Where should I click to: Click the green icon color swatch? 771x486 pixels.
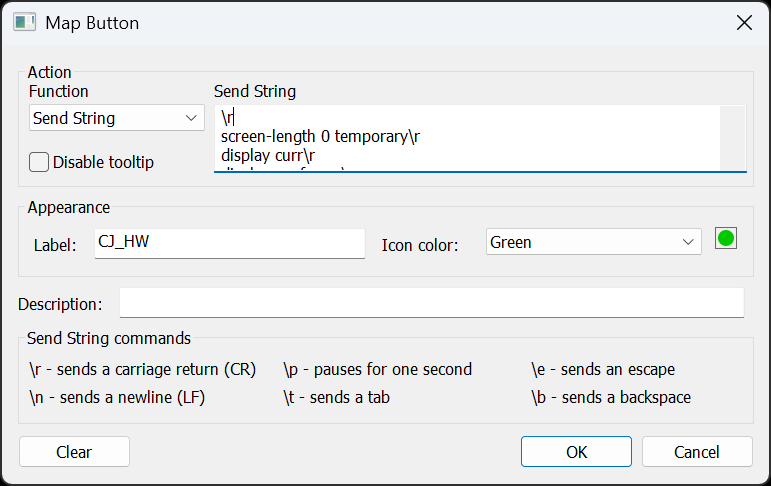click(726, 239)
